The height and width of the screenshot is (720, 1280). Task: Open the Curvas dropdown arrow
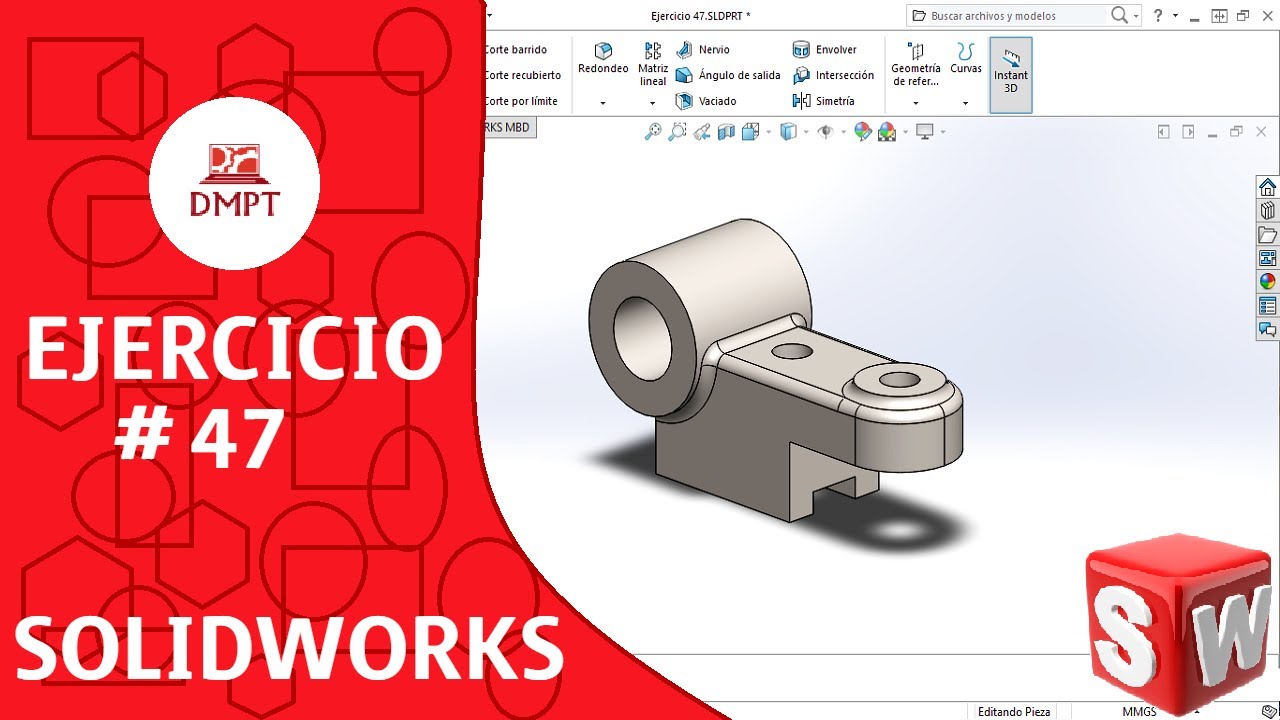coord(966,103)
